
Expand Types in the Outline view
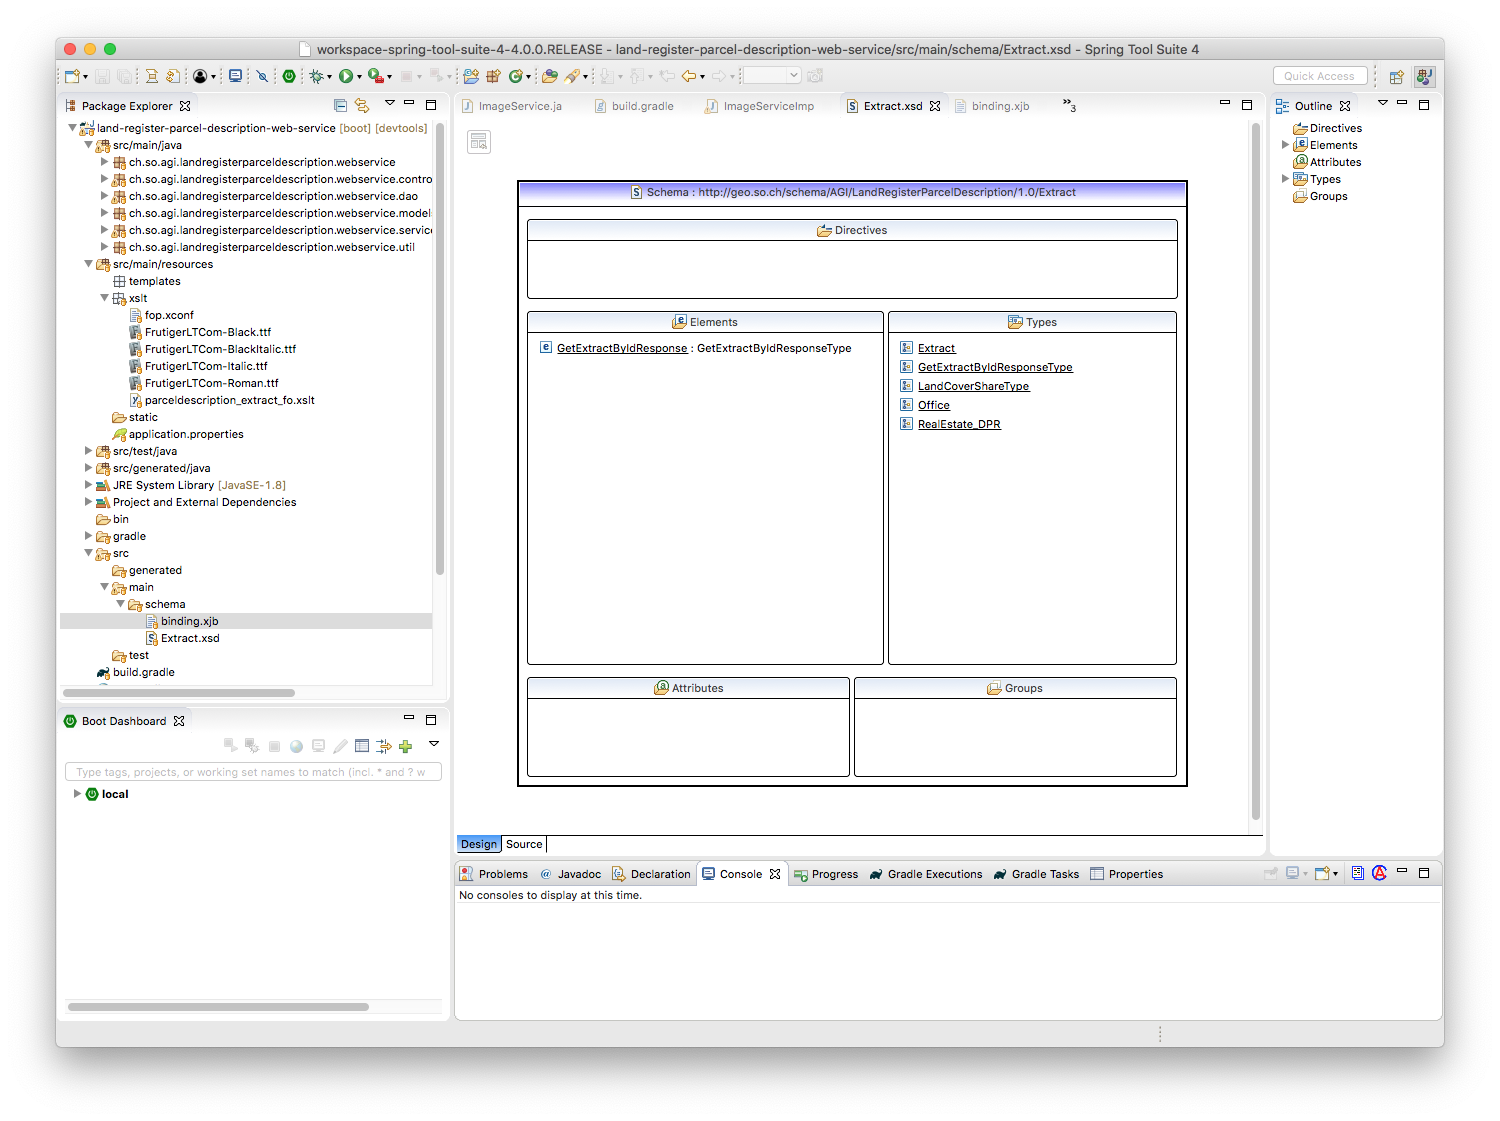point(1285,179)
